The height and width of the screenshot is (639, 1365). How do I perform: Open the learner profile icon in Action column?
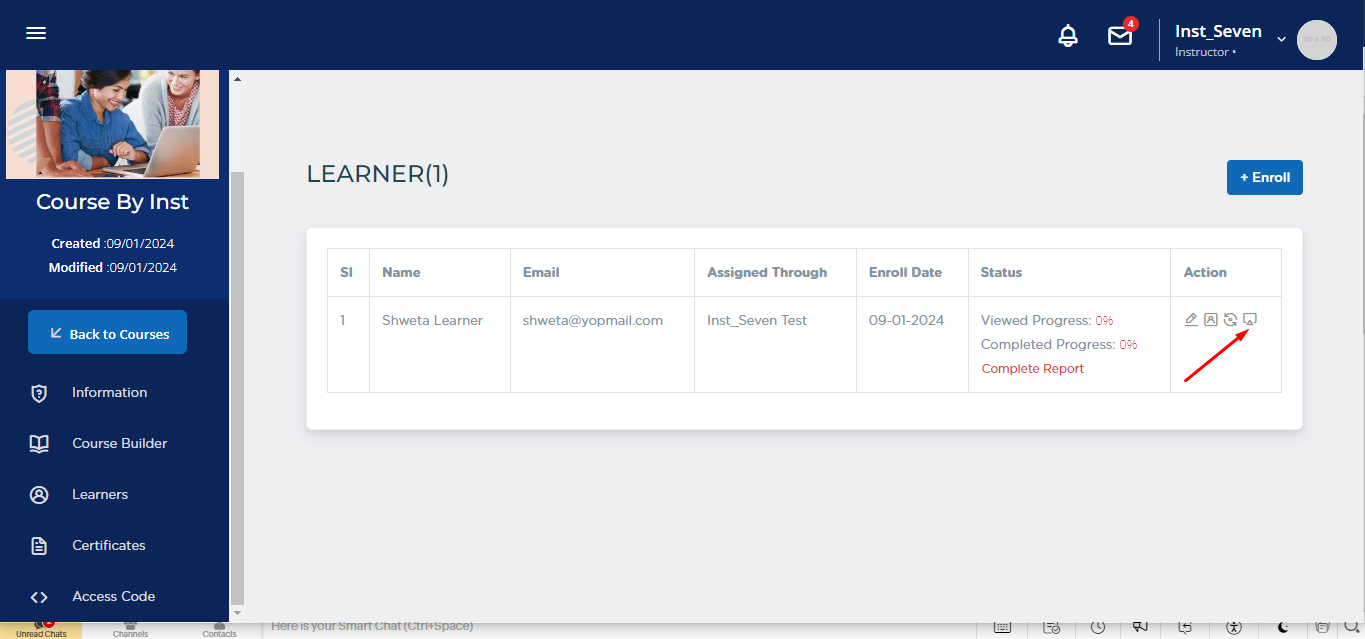[1210, 320]
